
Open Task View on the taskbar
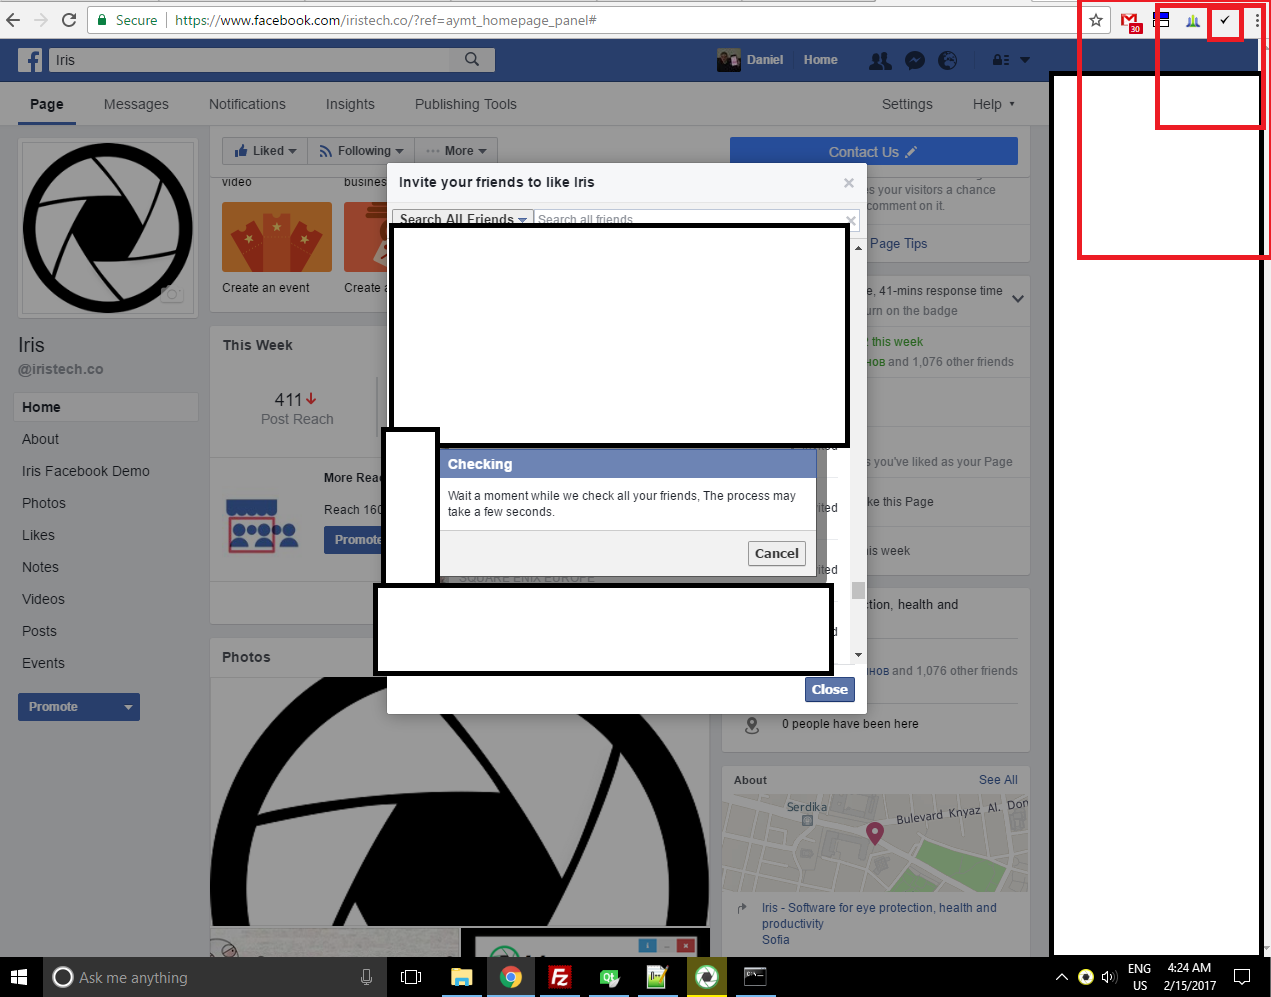pos(411,977)
